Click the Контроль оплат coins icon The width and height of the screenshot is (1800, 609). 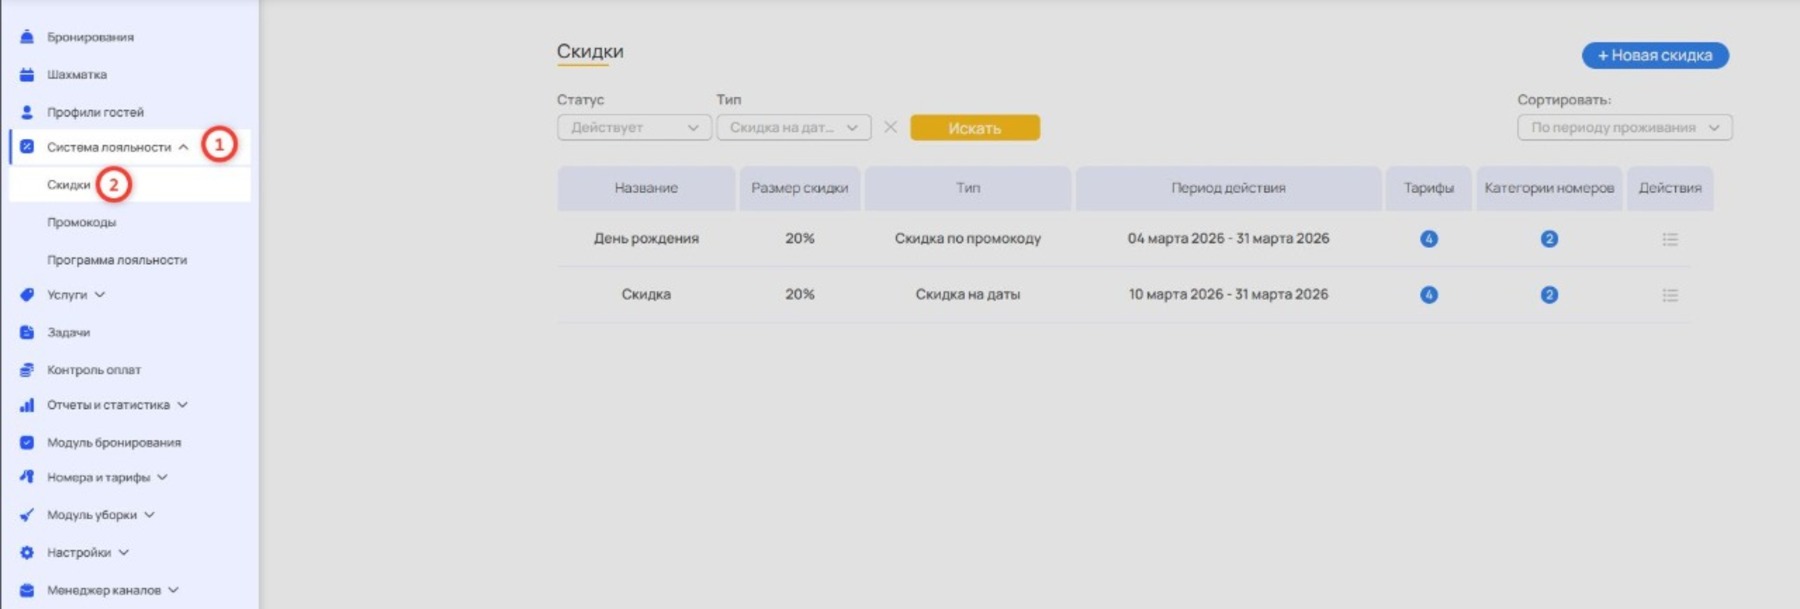pyautogui.click(x=27, y=370)
